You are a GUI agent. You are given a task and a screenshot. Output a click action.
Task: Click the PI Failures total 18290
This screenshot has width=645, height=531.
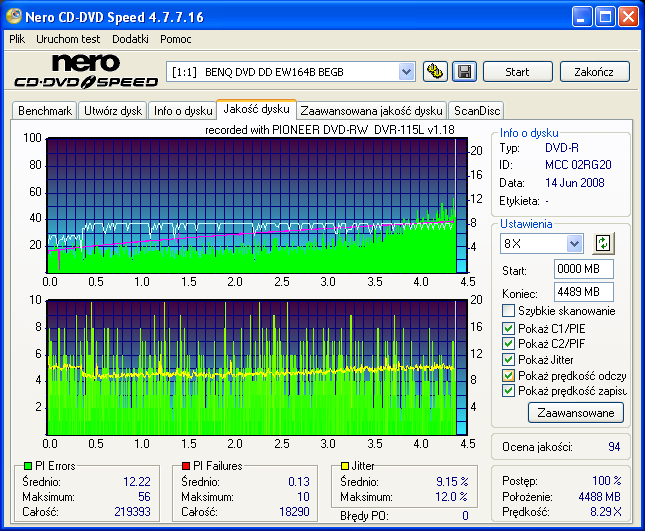[294, 512]
